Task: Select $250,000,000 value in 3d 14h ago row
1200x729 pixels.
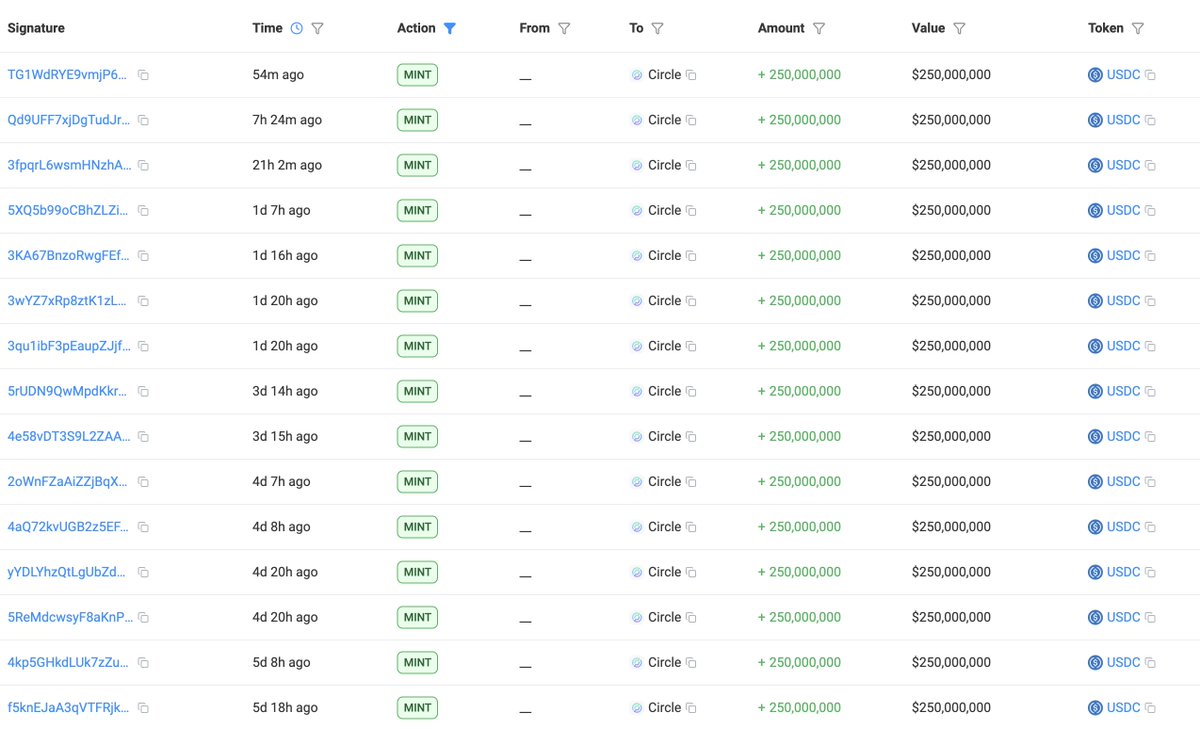Action: 951,391
